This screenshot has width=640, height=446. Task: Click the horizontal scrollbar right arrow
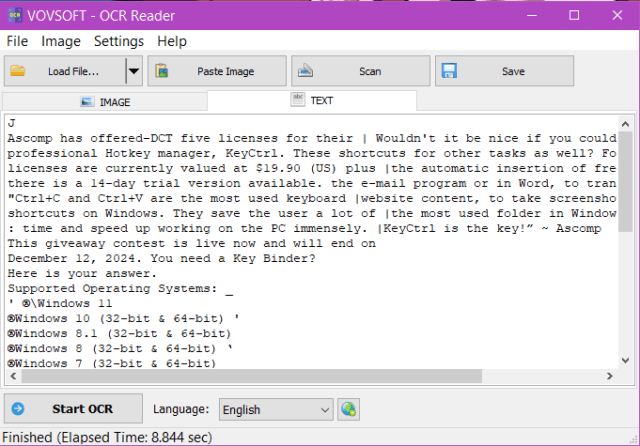(610, 376)
